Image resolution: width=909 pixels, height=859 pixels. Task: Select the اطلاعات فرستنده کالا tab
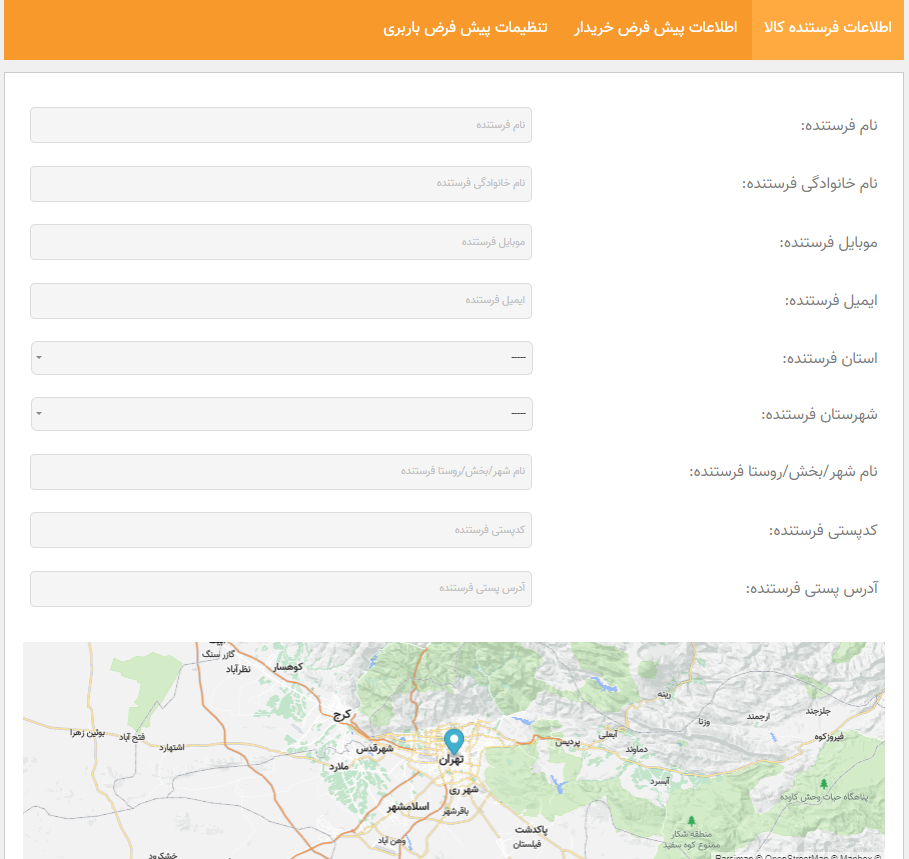tap(828, 28)
